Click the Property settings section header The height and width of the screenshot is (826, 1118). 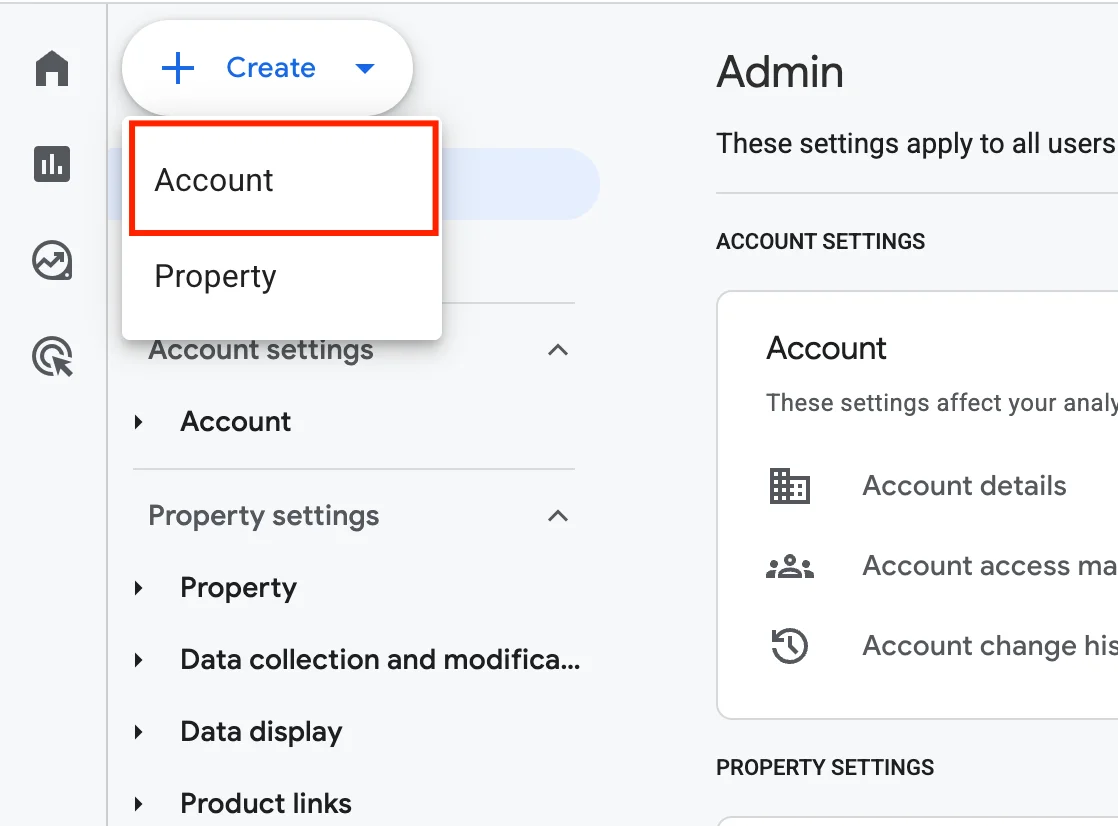pos(264,516)
